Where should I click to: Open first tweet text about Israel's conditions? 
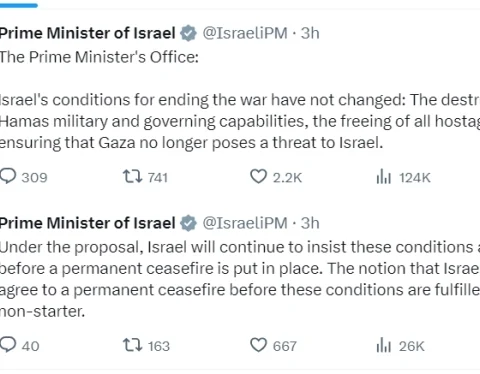coord(240,121)
